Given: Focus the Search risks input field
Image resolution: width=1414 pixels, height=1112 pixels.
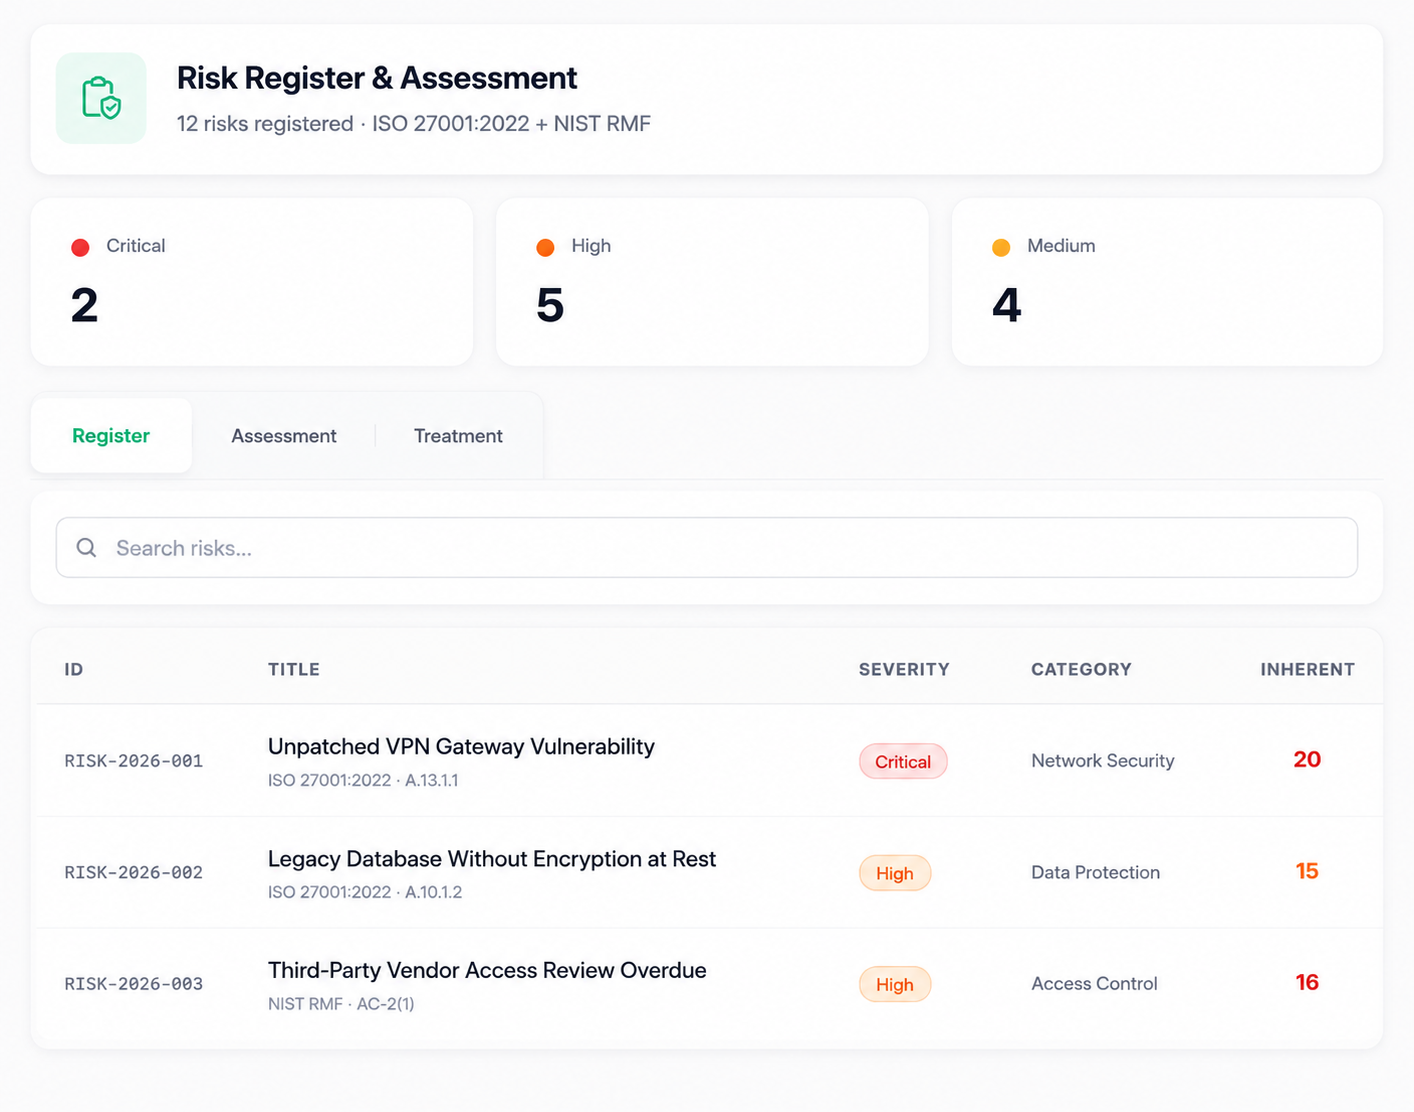Looking at the screenshot, I should pyautogui.click(x=707, y=548).
